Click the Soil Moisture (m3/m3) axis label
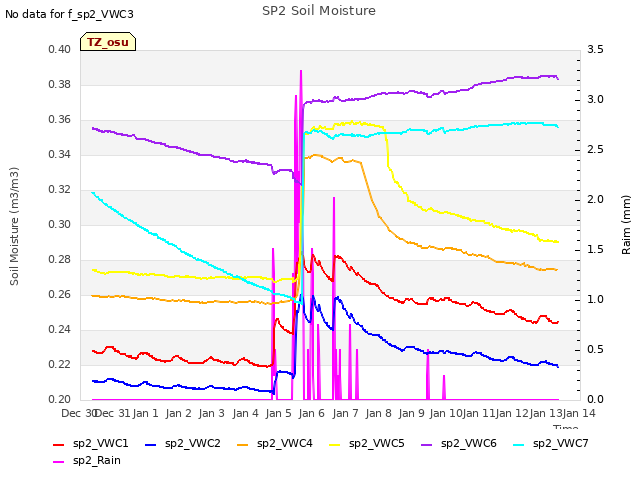The width and height of the screenshot is (640, 480). [x=14, y=226]
